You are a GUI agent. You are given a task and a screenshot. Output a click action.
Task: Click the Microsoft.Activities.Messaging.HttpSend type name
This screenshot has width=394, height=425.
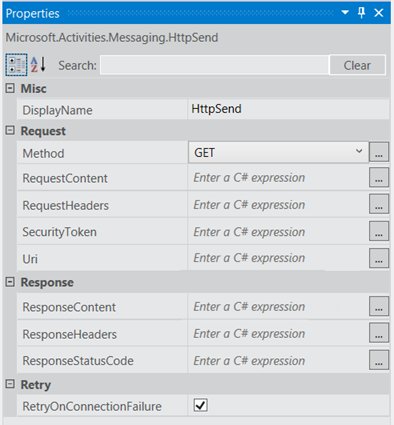click(x=112, y=37)
